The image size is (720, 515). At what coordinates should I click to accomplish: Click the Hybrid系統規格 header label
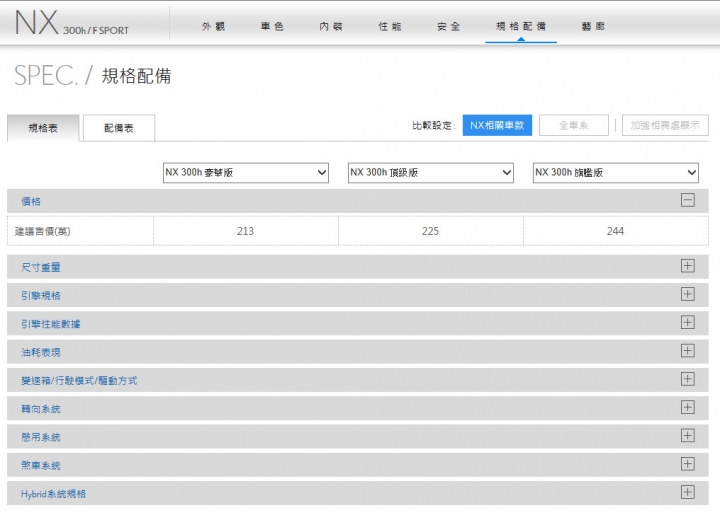coord(53,494)
